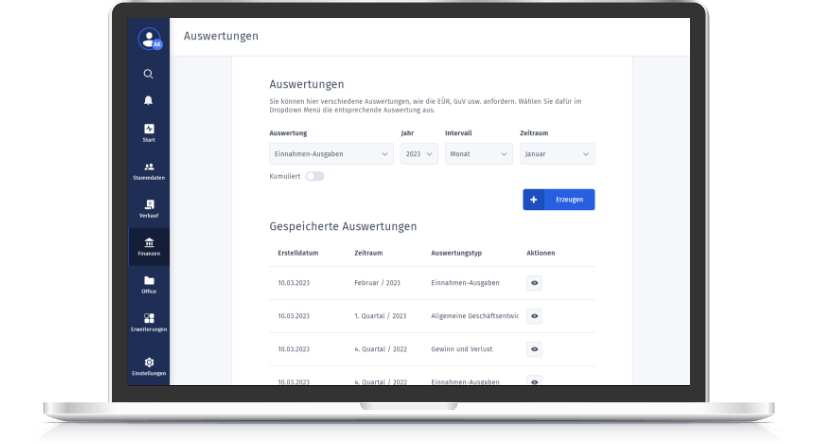The width and height of the screenshot is (818, 444).
Task: Open the Intervall dropdown showing Monat
Action: point(479,154)
